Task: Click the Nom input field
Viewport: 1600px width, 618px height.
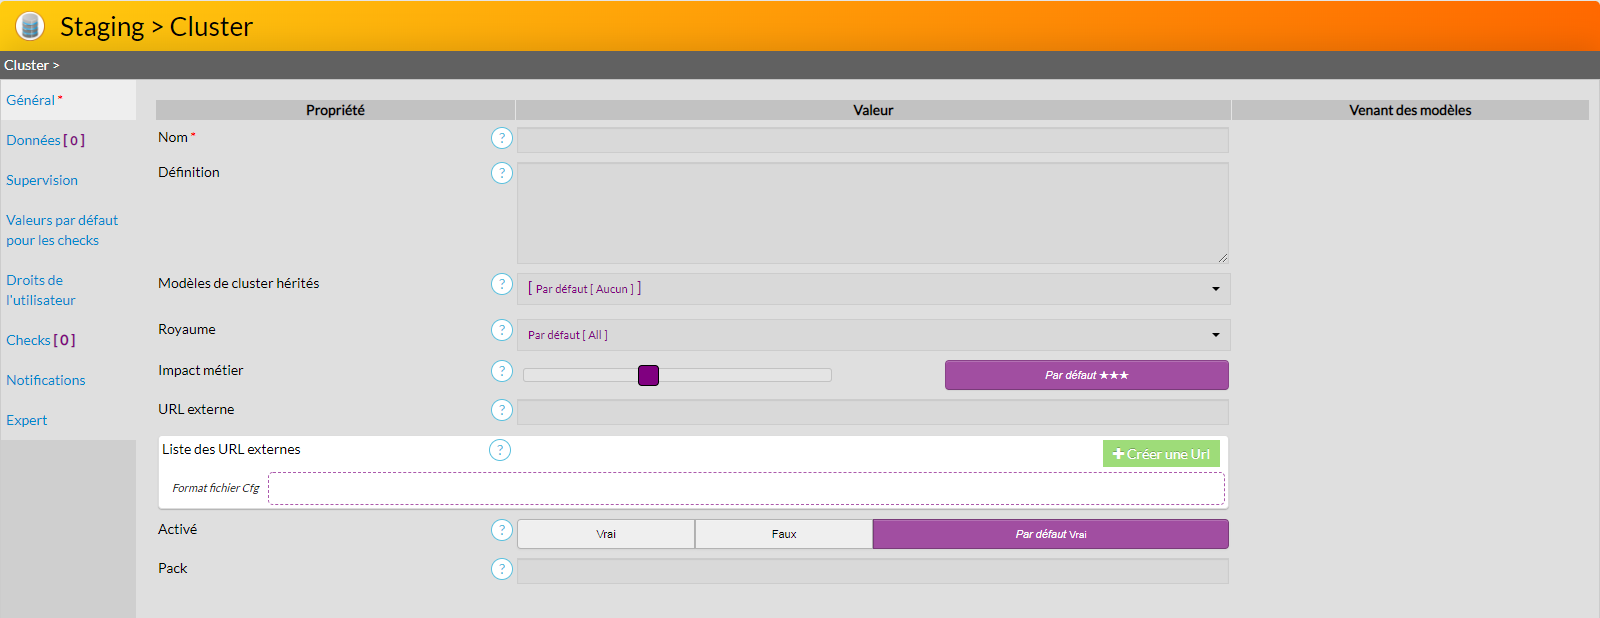Action: 872,140
